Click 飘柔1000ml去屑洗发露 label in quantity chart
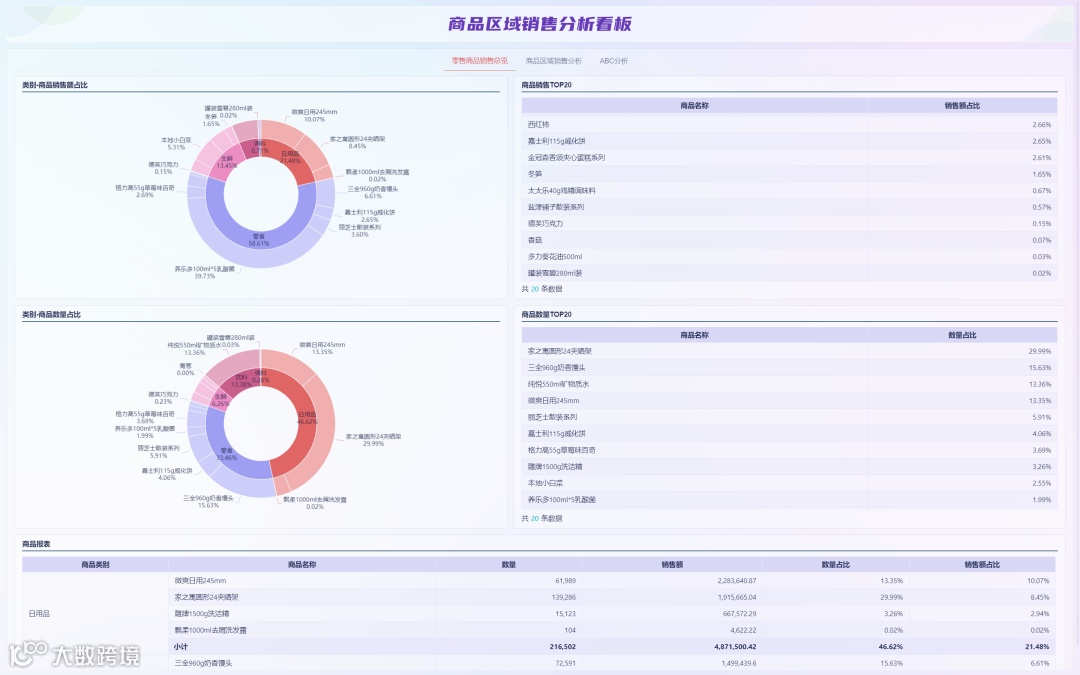The image size is (1080, 675). 315,502
